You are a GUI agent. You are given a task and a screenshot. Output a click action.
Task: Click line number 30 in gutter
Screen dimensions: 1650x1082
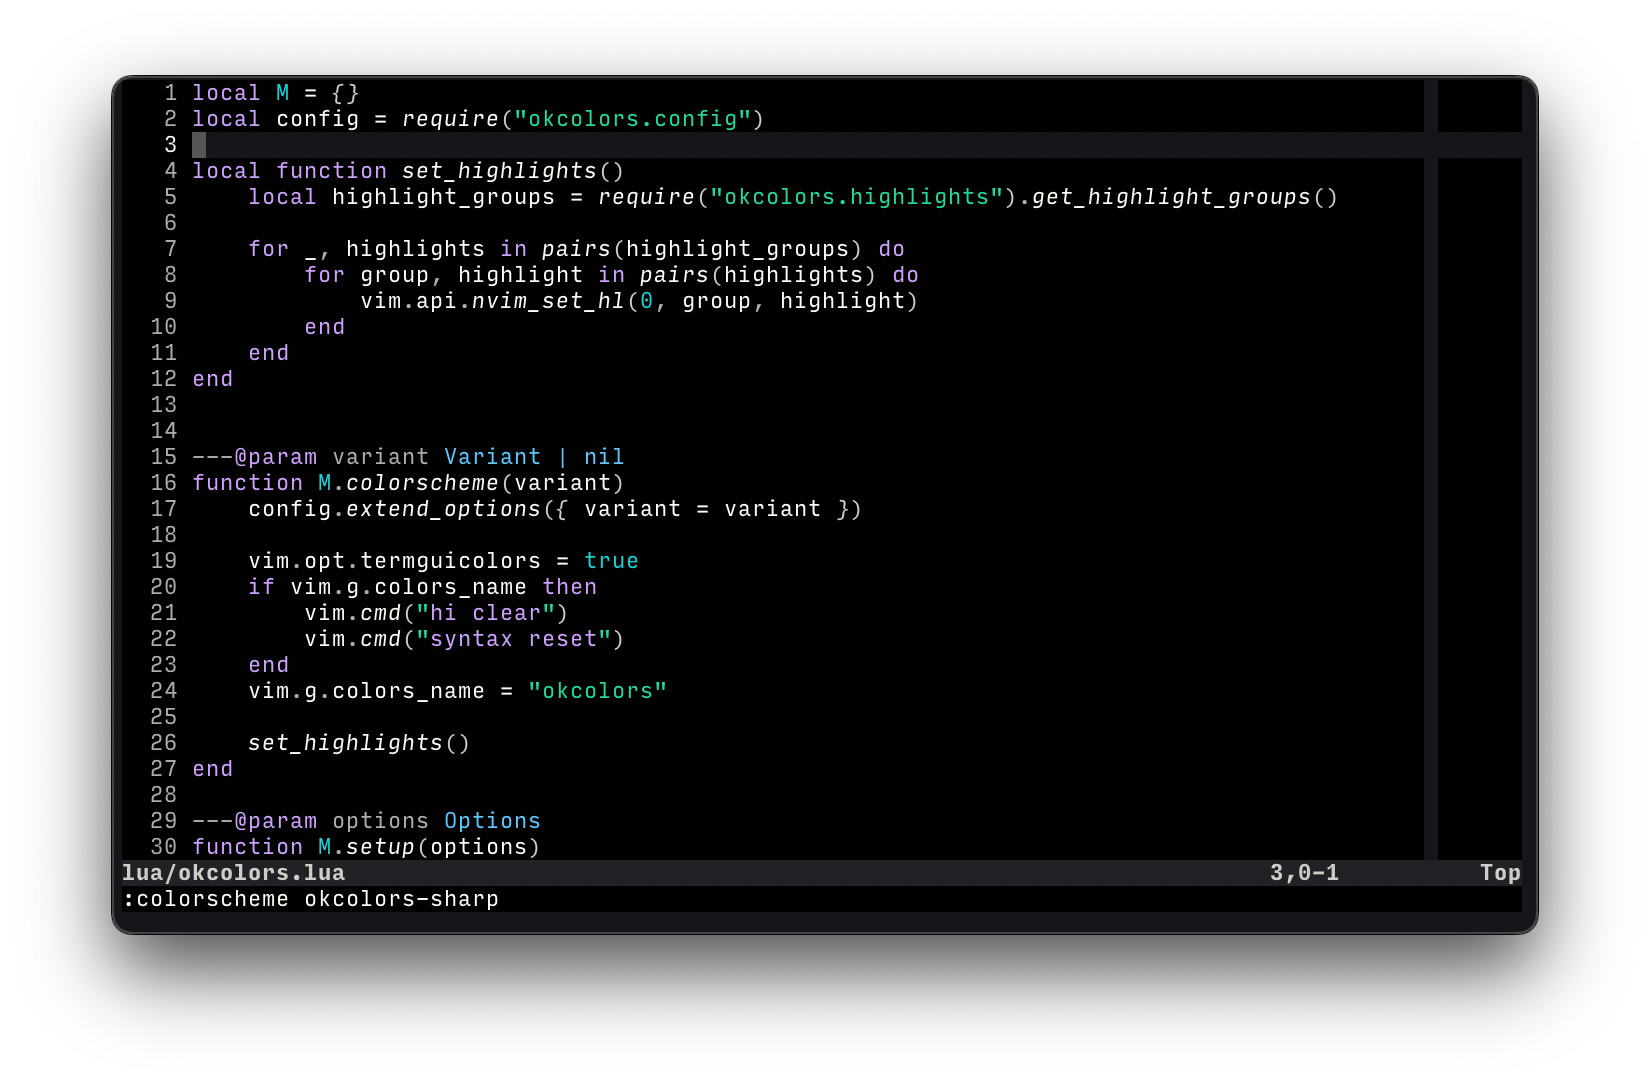(x=164, y=847)
